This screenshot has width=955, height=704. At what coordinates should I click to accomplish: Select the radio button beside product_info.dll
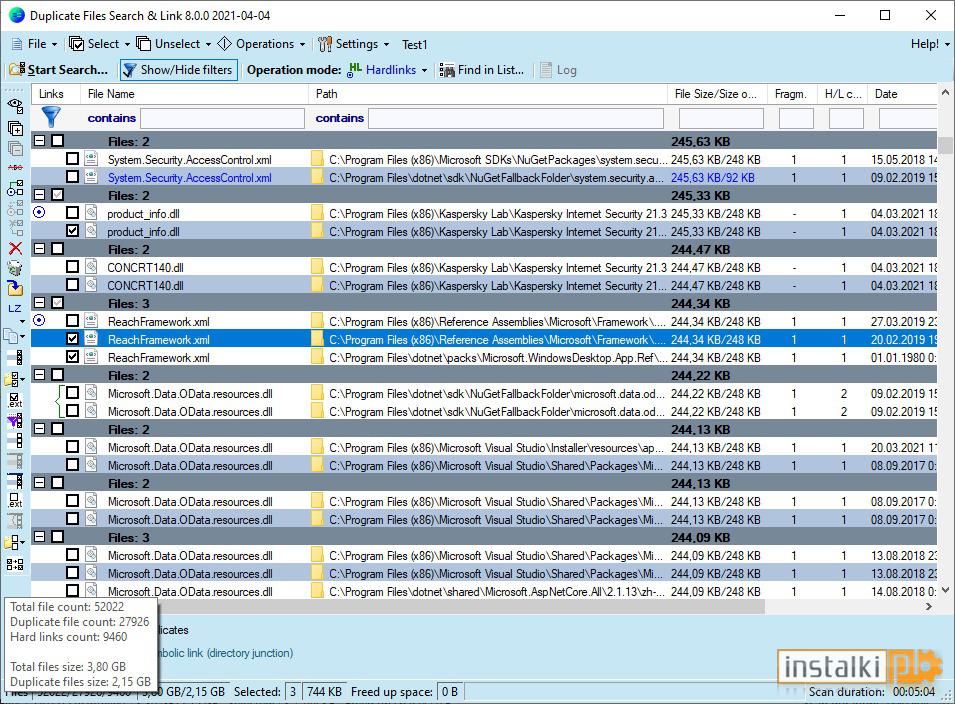coord(39,212)
